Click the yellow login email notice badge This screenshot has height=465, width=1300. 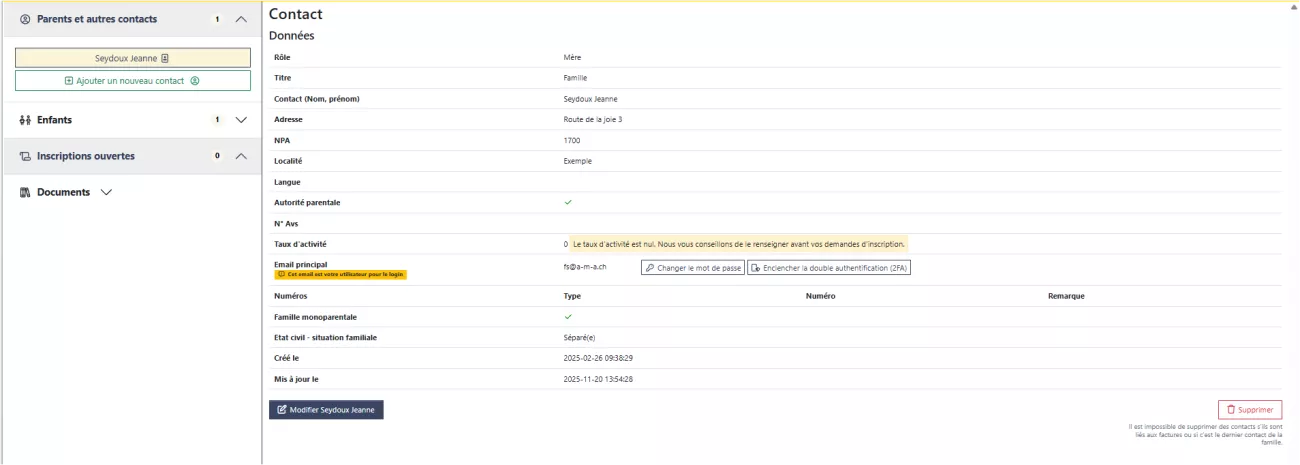click(x=340, y=274)
